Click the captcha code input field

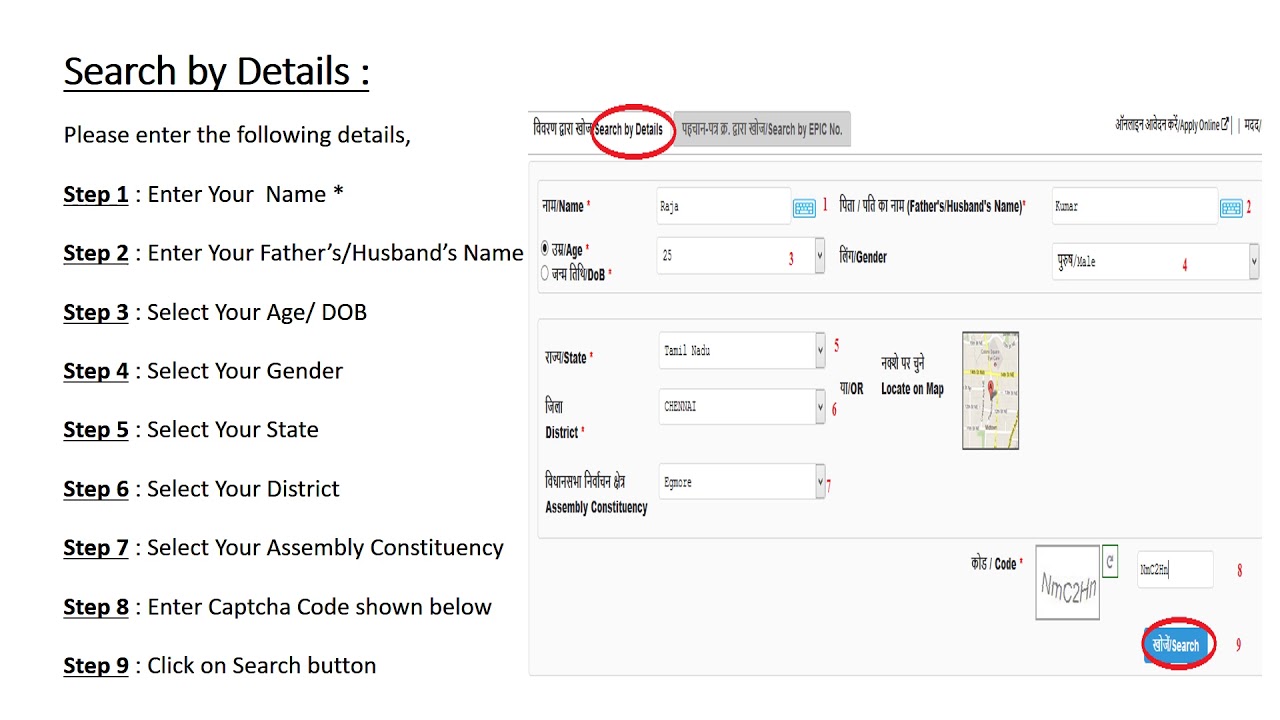coord(1175,569)
